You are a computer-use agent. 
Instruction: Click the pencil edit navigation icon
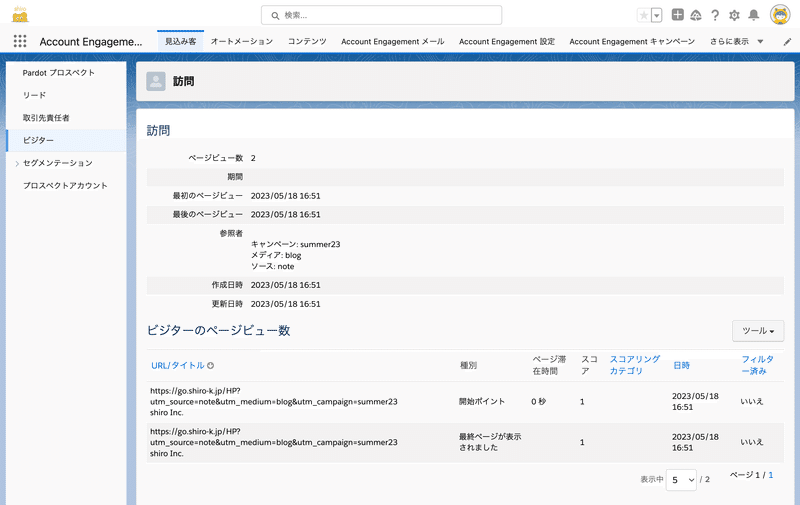(x=787, y=42)
